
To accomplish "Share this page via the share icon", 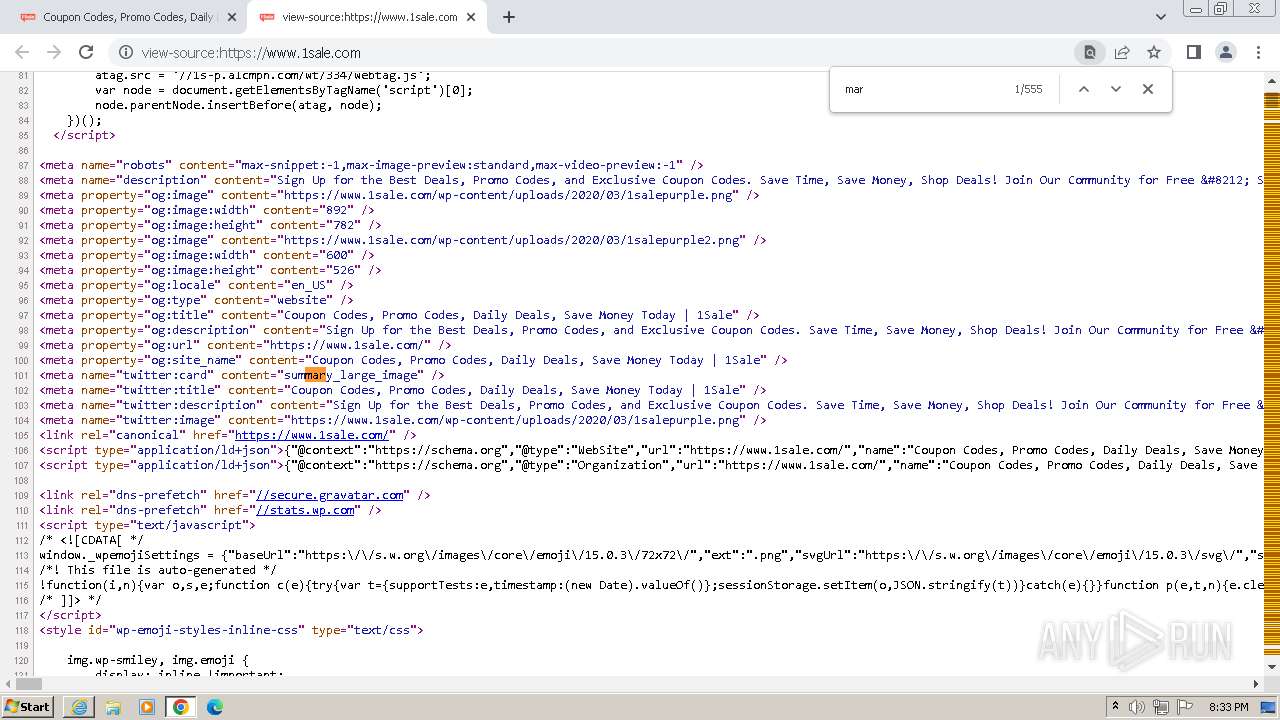I will coord(1122,52).
